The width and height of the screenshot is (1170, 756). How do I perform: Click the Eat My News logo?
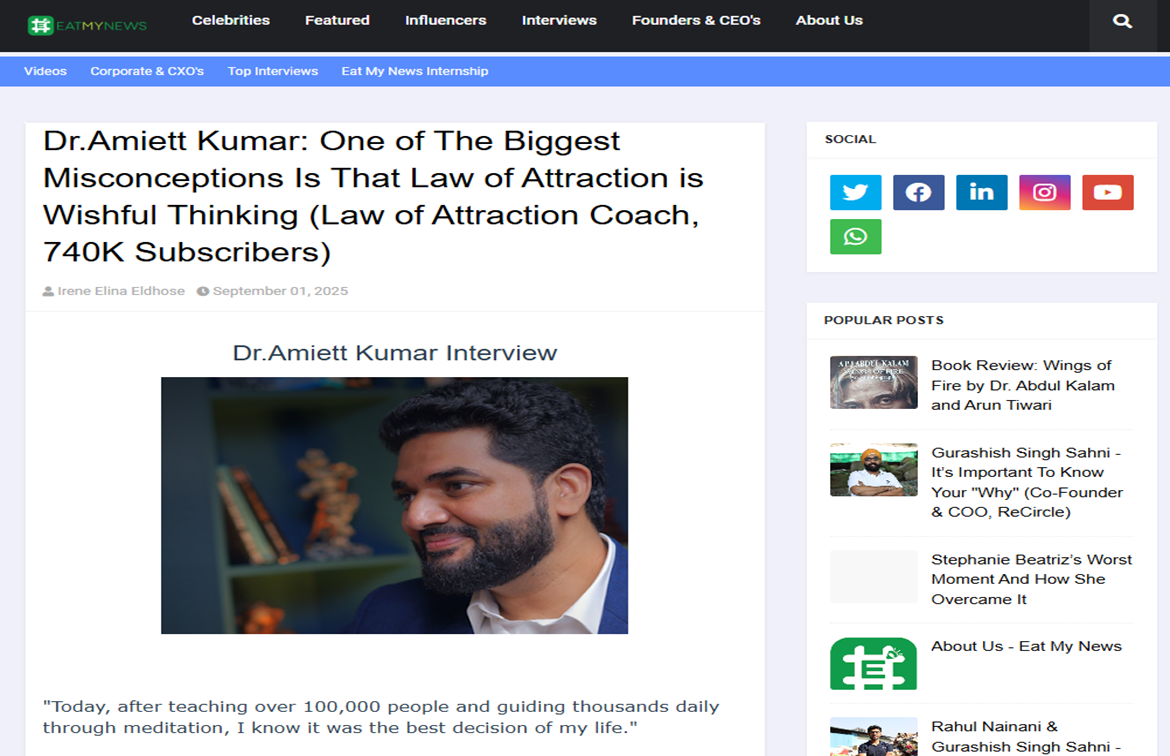coord(87,25)
